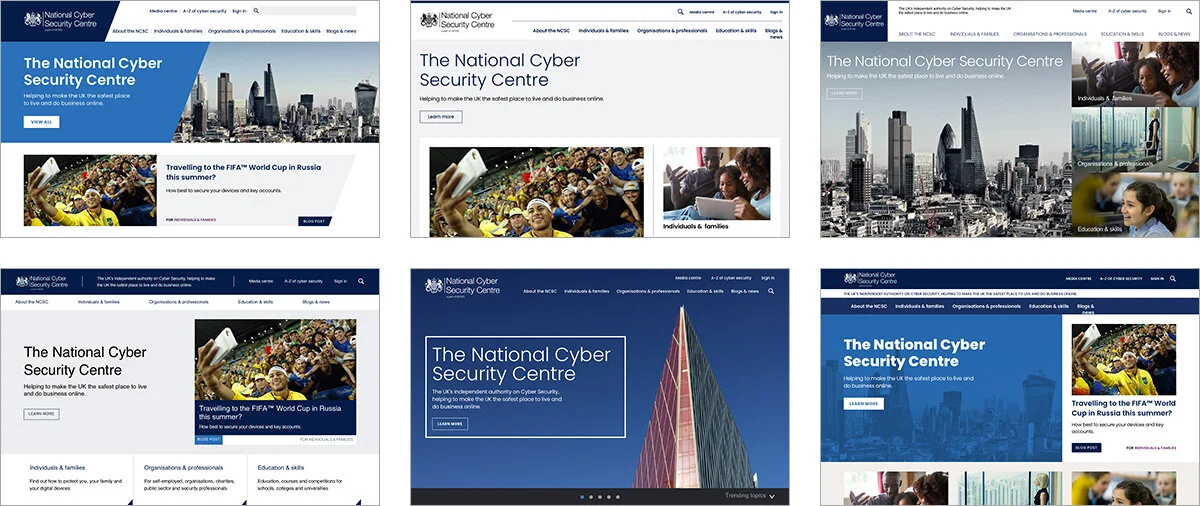This screenshot has height=506, width=1200.
Task: Click BLOG POST tag in the bottom-right mockup
Action: [x=1086, y=448]
